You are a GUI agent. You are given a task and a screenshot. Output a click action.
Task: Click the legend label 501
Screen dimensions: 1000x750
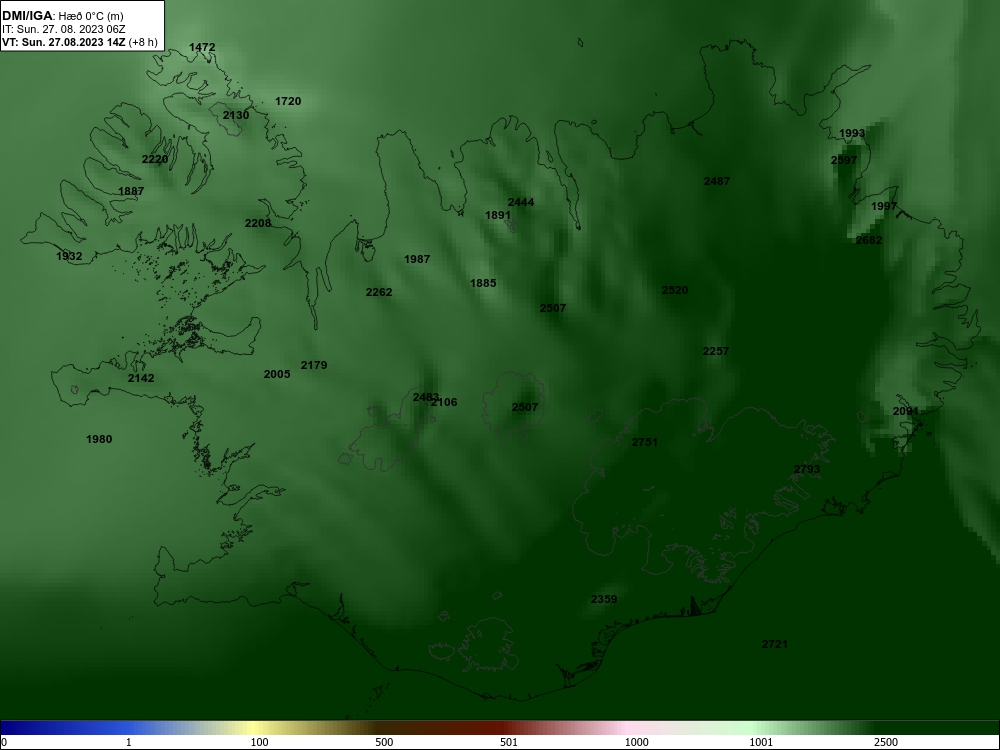509,742
